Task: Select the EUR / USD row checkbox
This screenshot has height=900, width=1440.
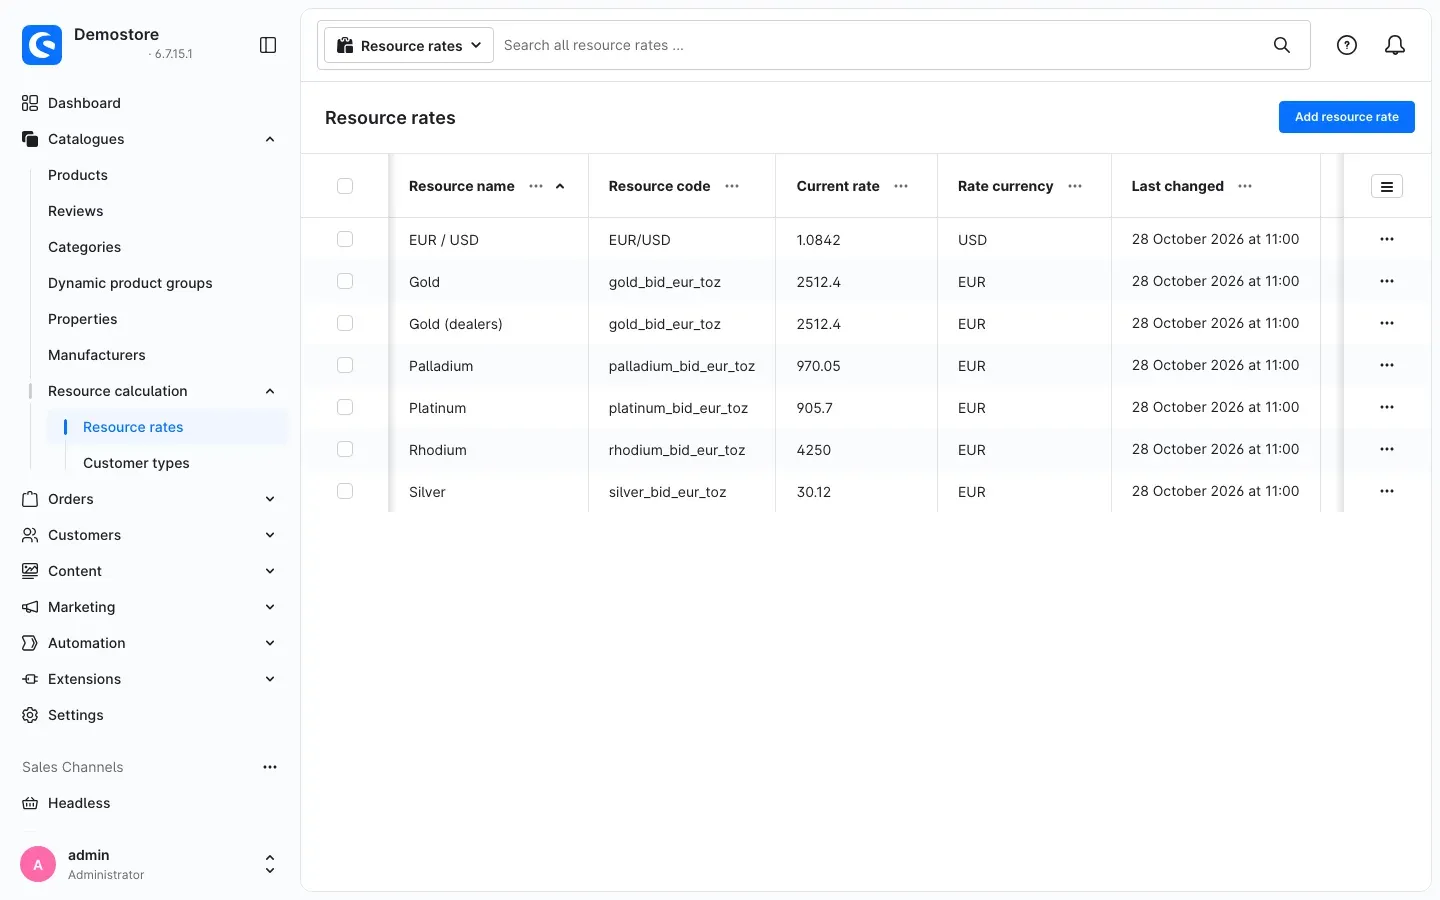Action: coord(345,239)
